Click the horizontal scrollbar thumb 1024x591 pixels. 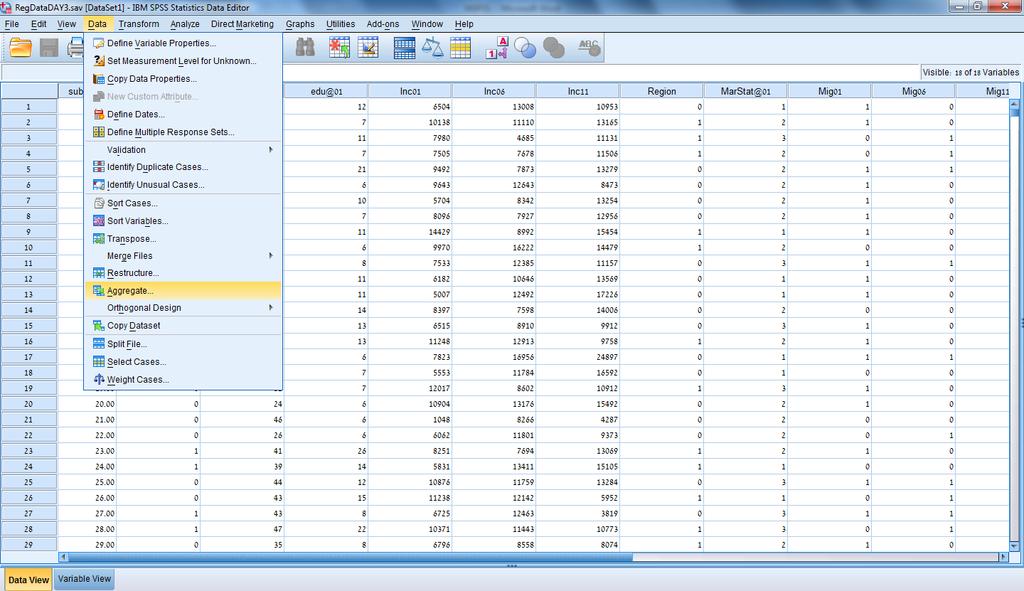(x=350, y=557)
